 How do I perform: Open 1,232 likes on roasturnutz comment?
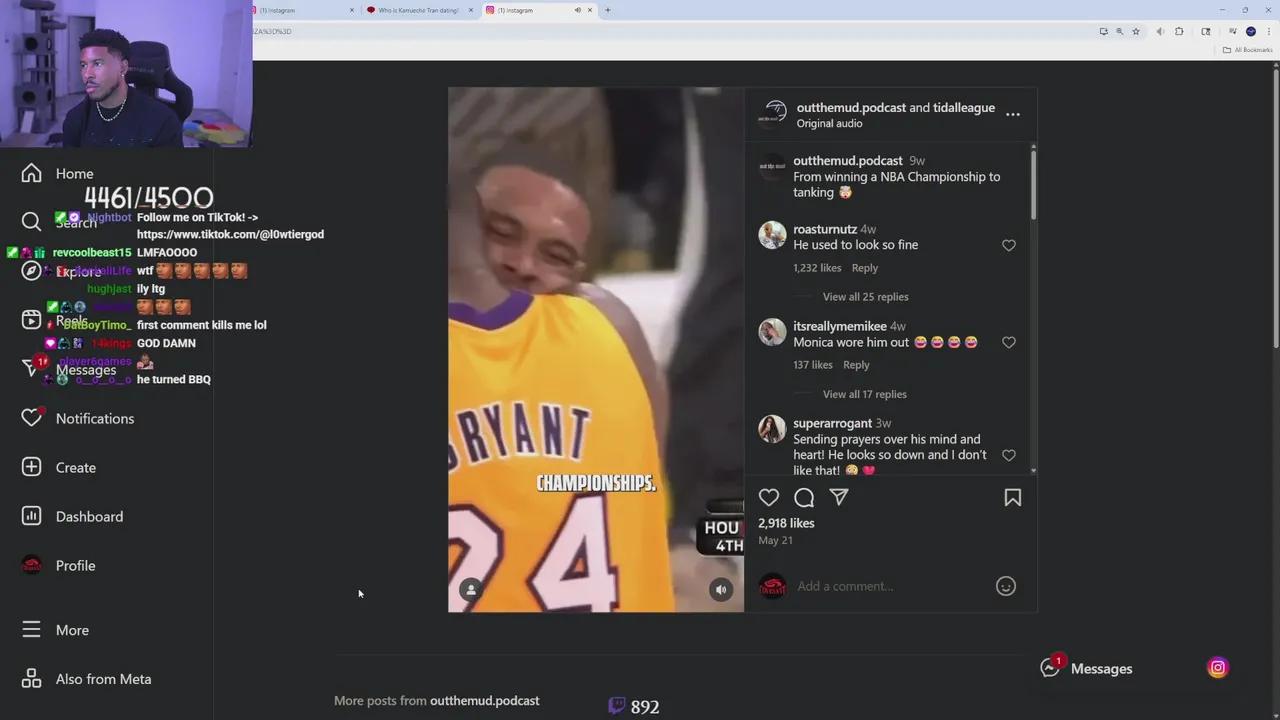click(x=817, y=268)
